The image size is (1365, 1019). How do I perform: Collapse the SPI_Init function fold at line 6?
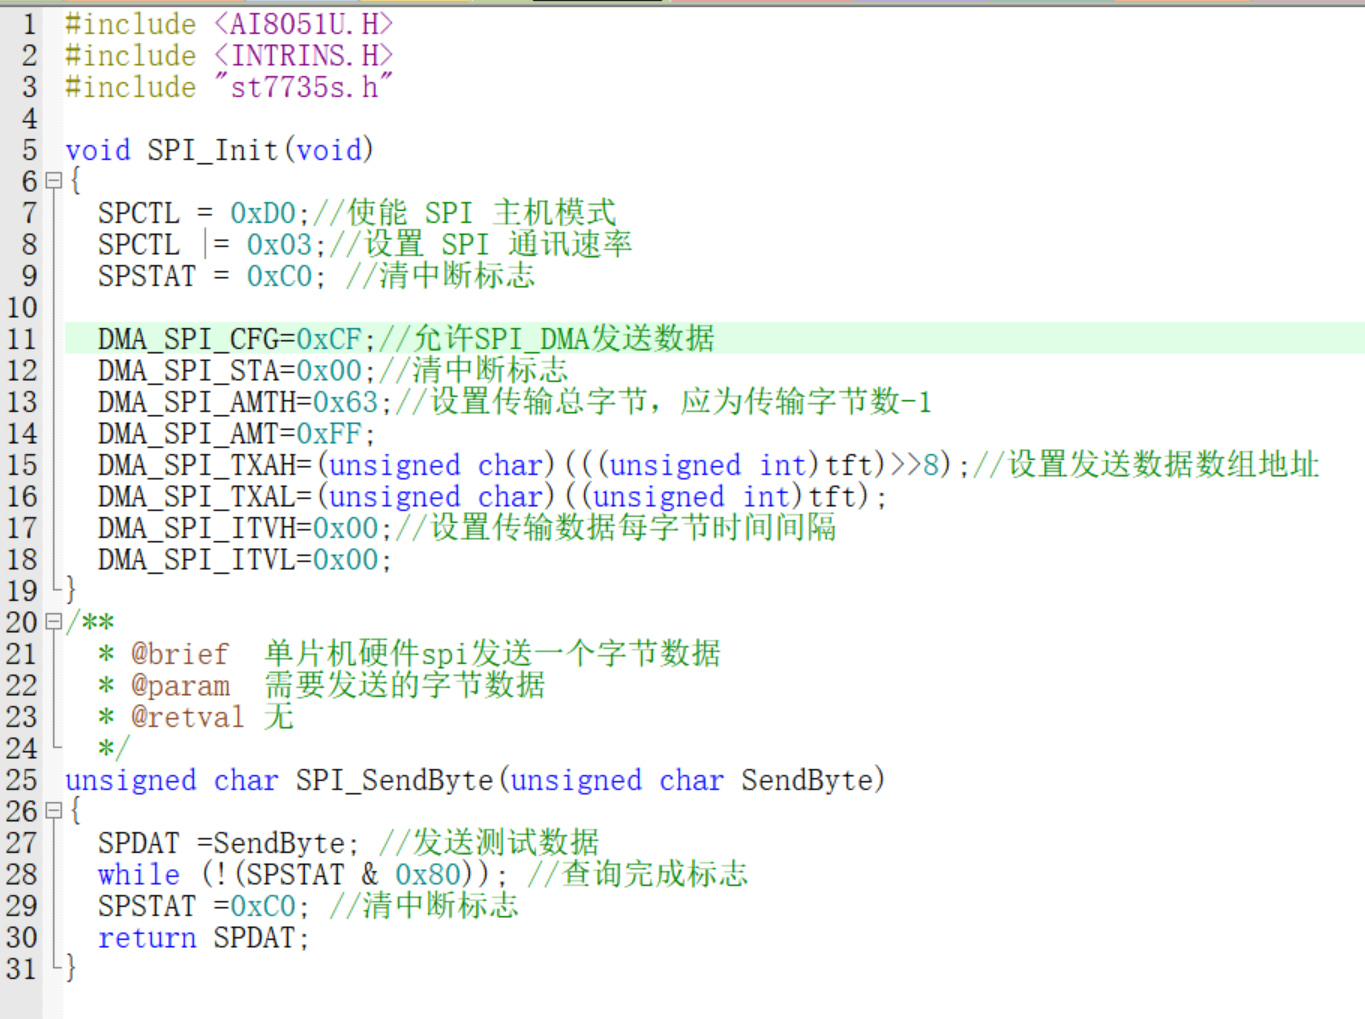pos(54,181)
